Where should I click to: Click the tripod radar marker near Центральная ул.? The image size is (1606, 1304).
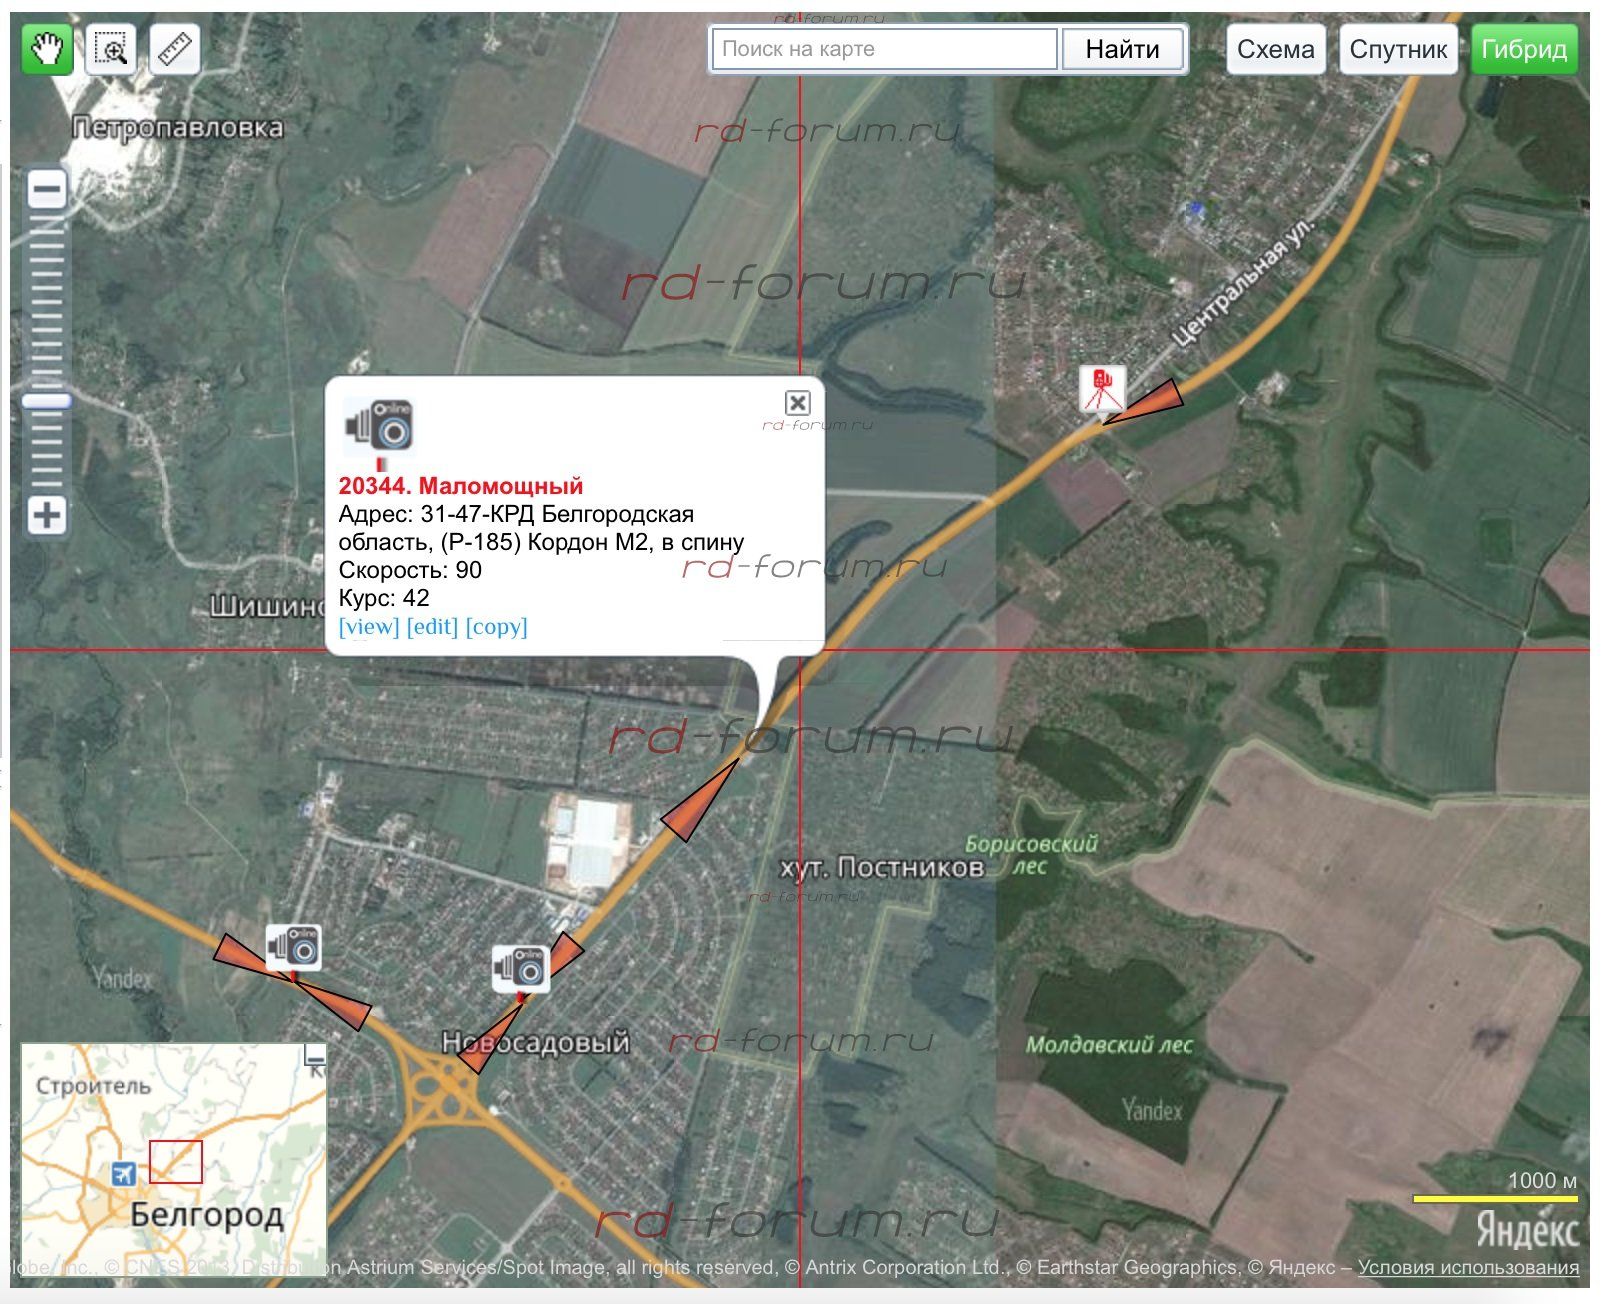tap(1102, 390)
